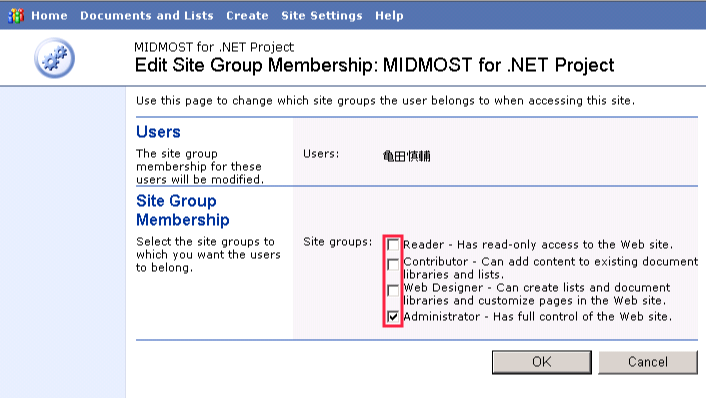Click 'Select the site groups to' helper text
The height and width of the screenshot is (398, 706).
(x=208, y=255)
